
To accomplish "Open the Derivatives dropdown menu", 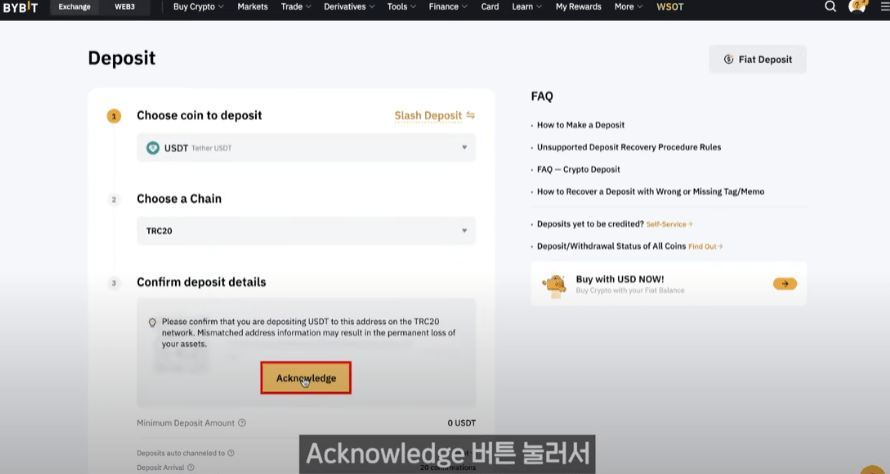I will click(349, 7).
